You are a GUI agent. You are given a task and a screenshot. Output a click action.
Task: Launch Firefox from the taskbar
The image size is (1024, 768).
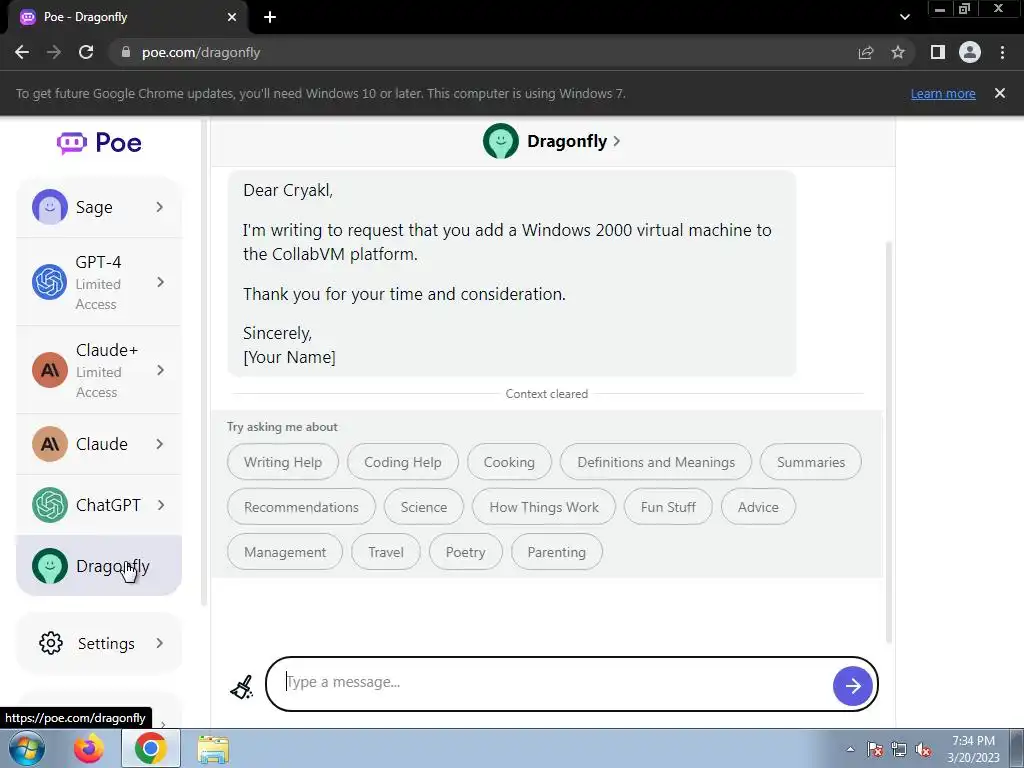89,748
